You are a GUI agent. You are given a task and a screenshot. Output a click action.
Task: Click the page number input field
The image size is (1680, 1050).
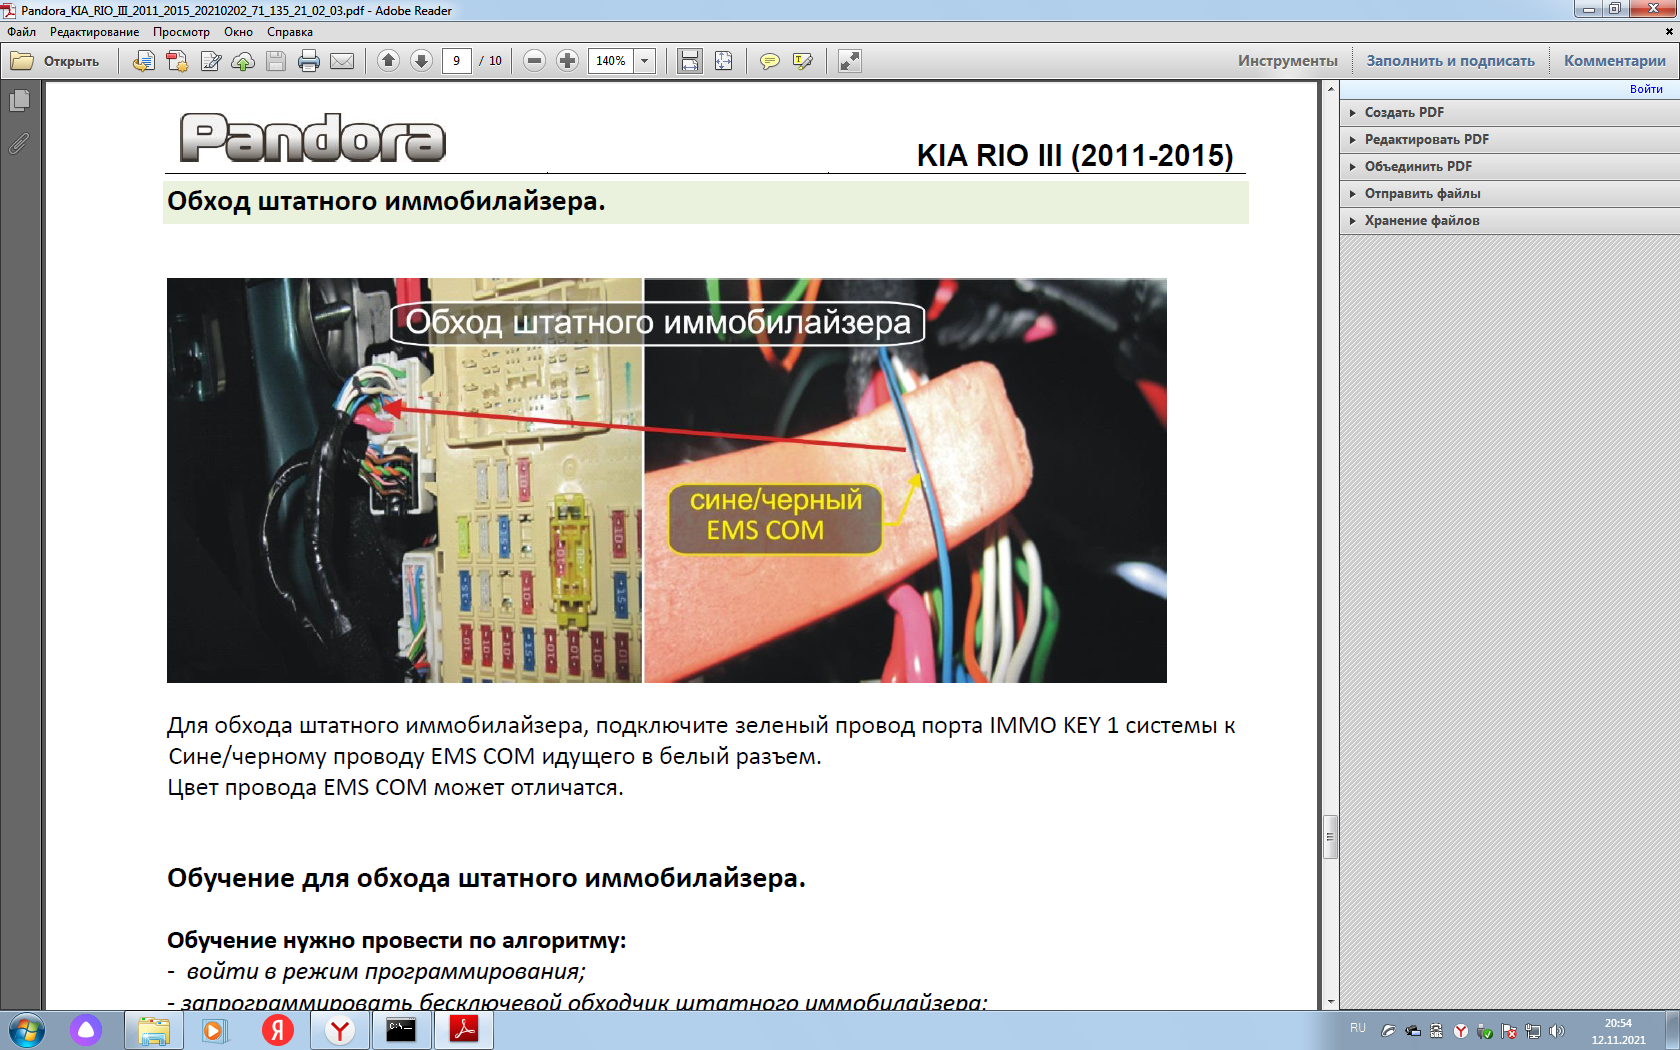click(456, 61)
